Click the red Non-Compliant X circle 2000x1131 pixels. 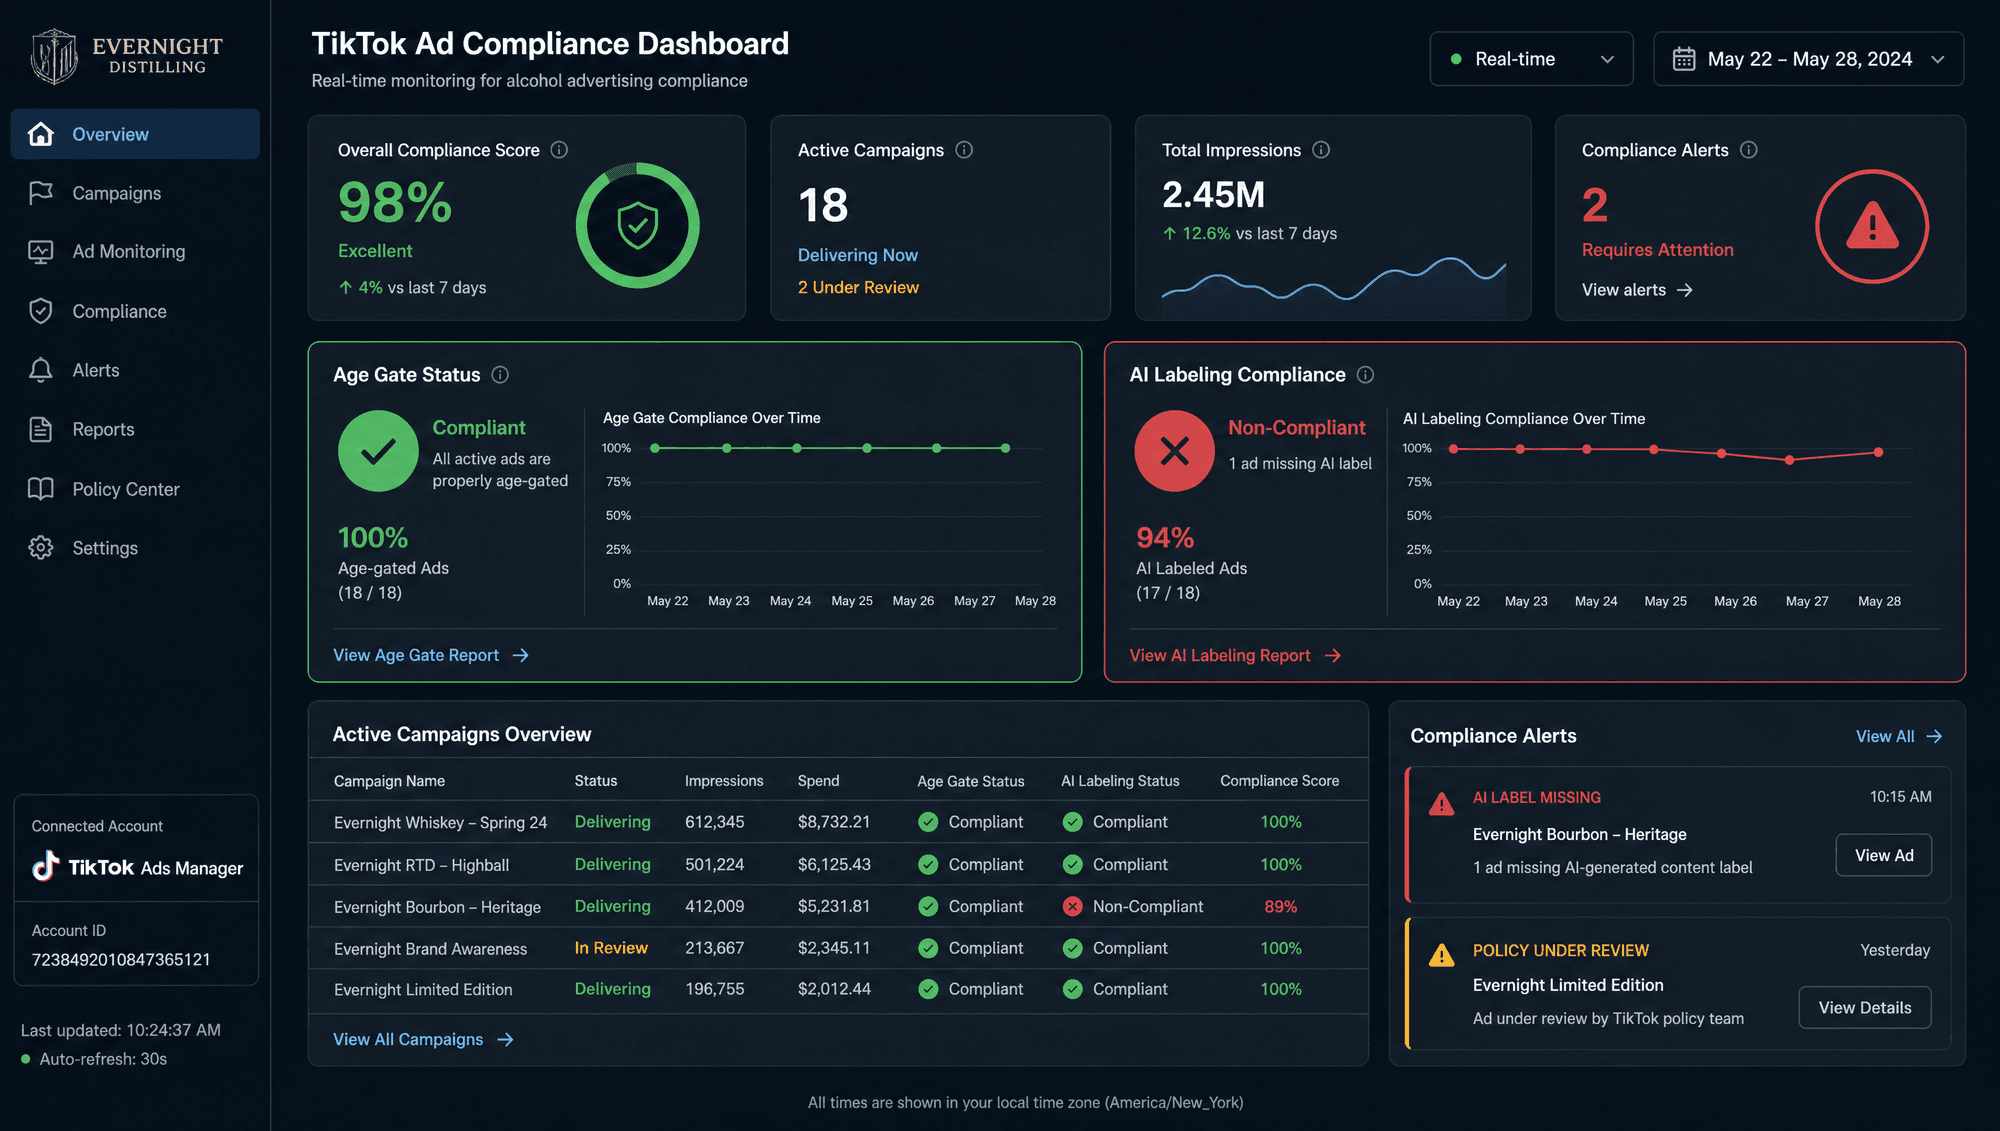1175,451
